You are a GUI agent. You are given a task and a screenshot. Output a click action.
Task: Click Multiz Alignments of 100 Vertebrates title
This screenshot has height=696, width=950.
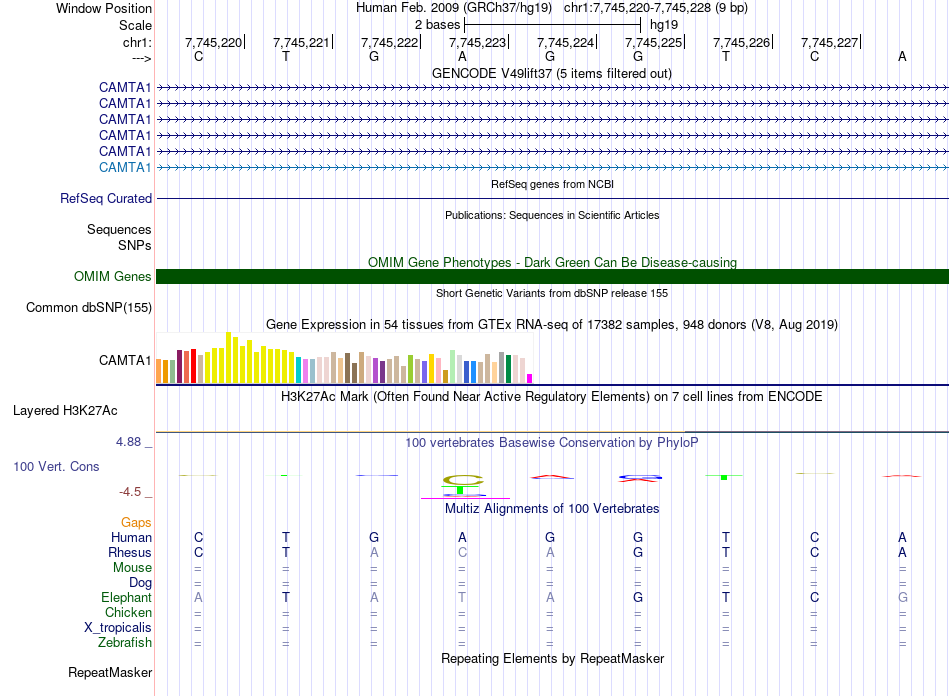[x=551, y=509]
